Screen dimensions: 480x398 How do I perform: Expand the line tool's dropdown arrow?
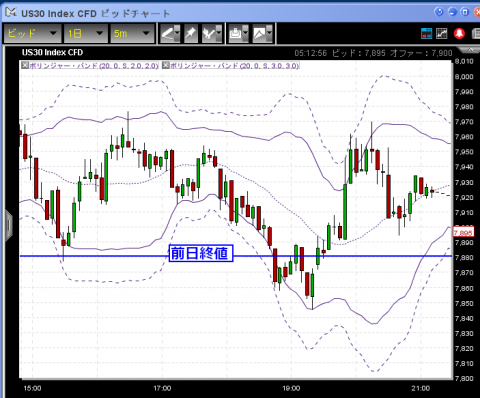pos(177,33)
